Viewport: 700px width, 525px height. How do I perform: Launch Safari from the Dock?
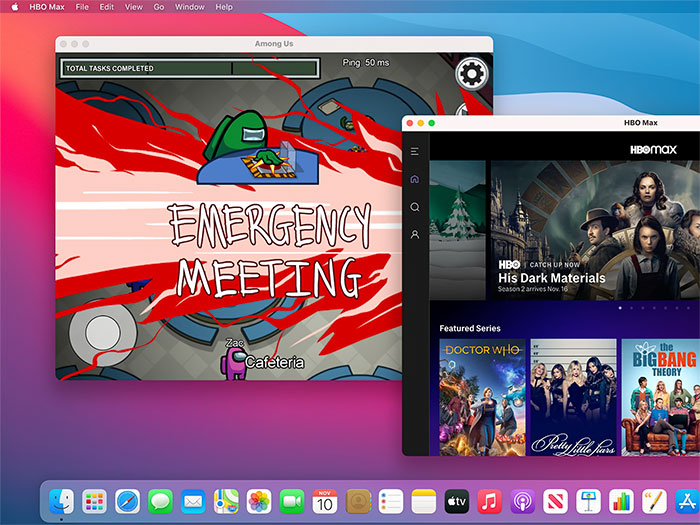pyautogui.click(x=127, y=502)
